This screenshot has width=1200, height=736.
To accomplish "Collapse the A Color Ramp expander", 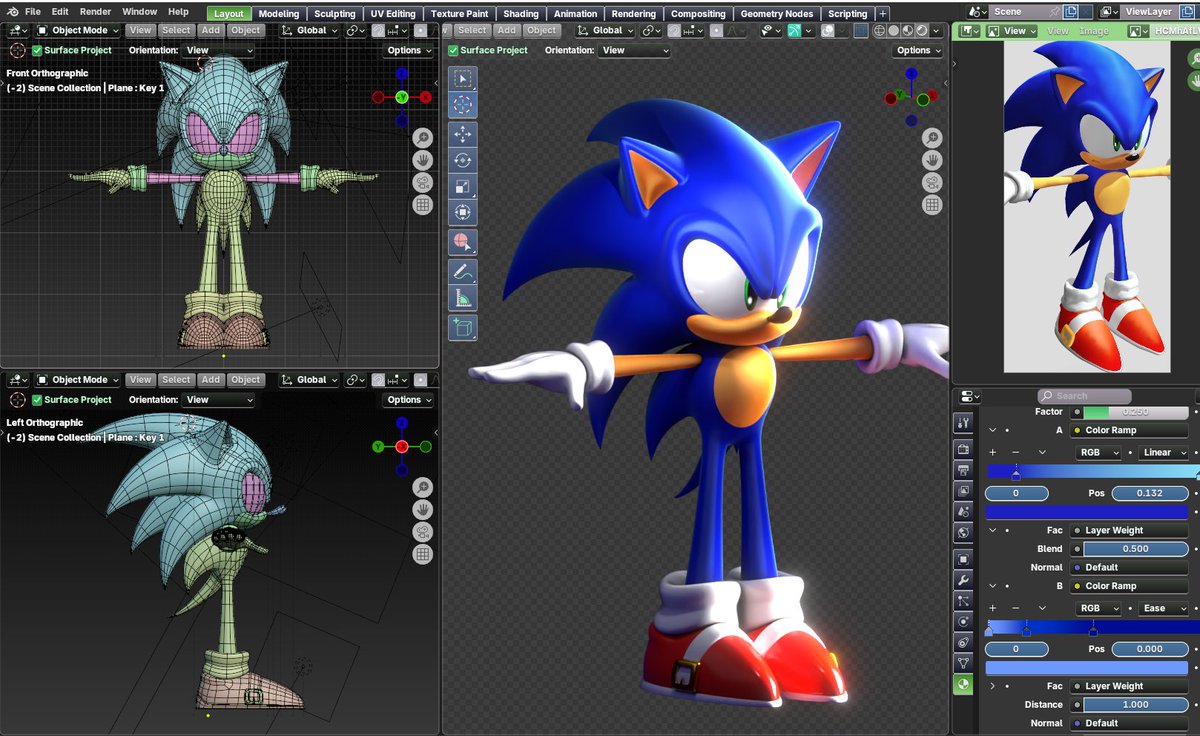I will (x=993, y=430).
